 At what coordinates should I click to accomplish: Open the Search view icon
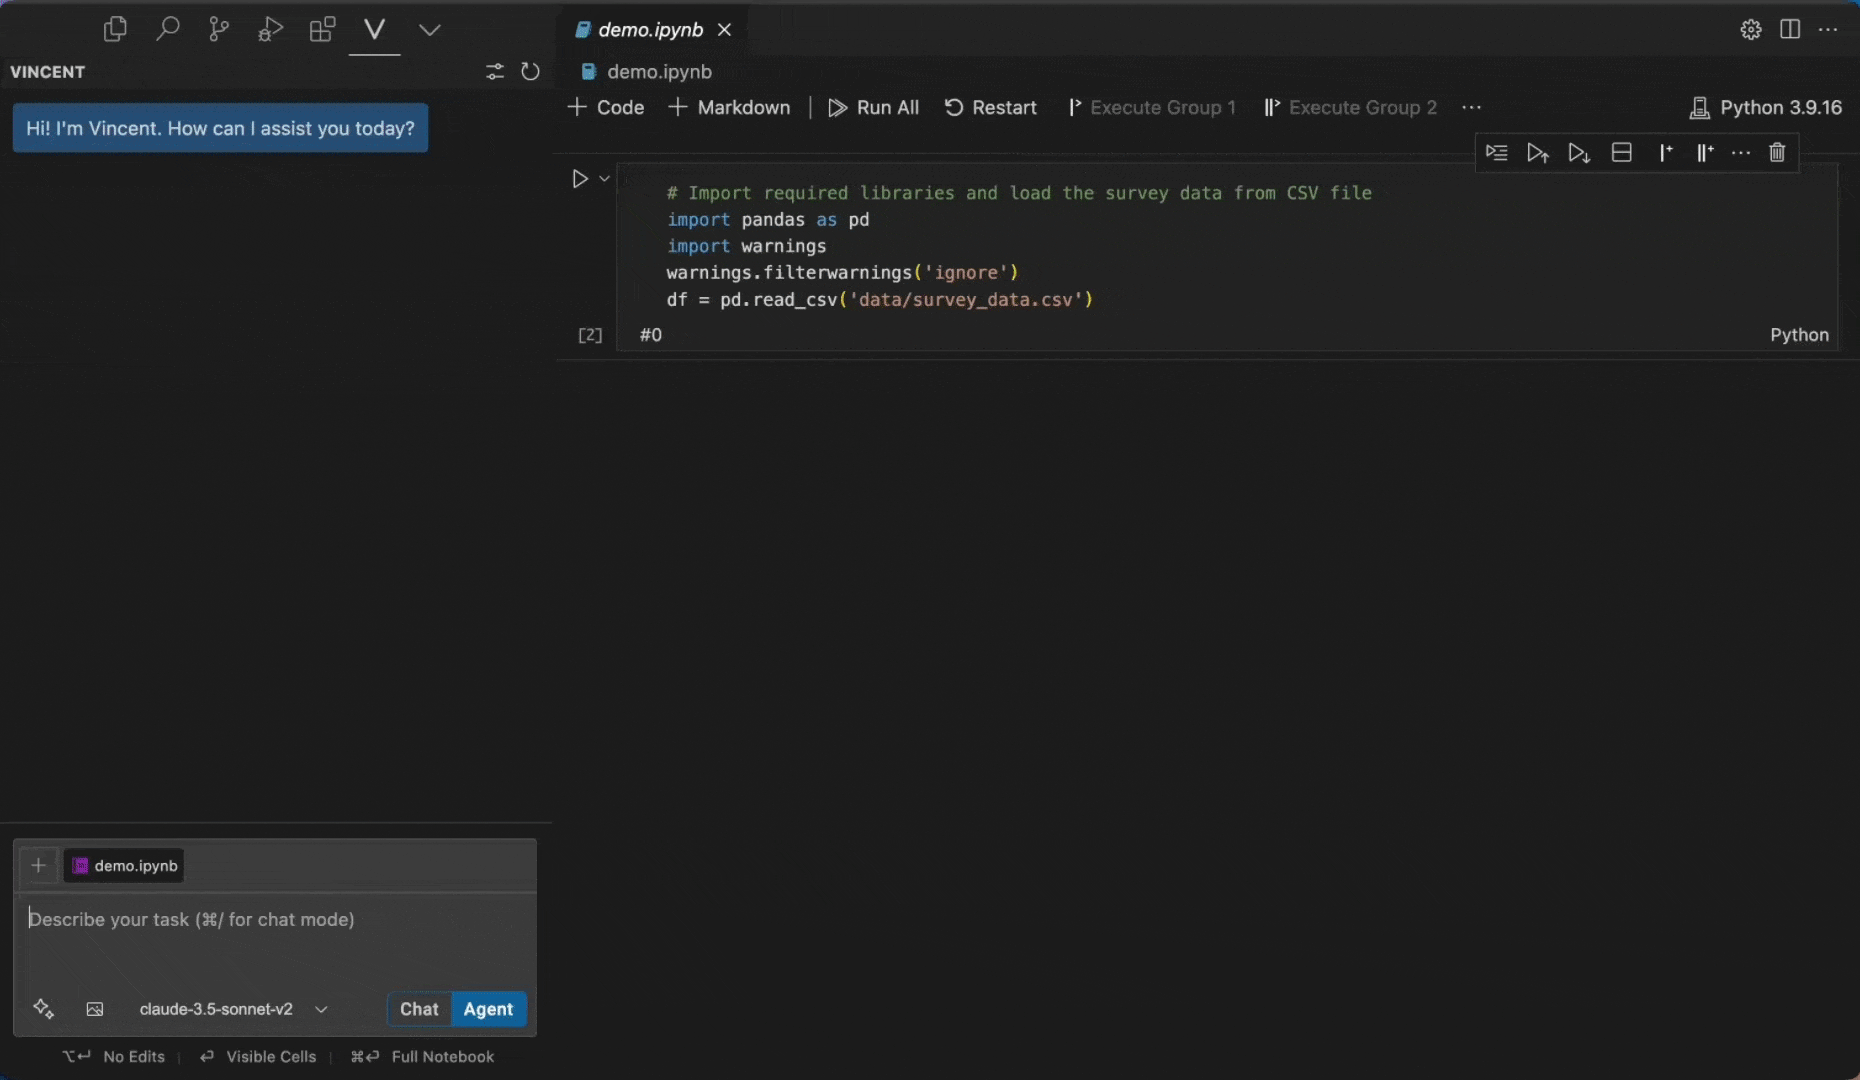pyautogui.click(x=167, y=29)
